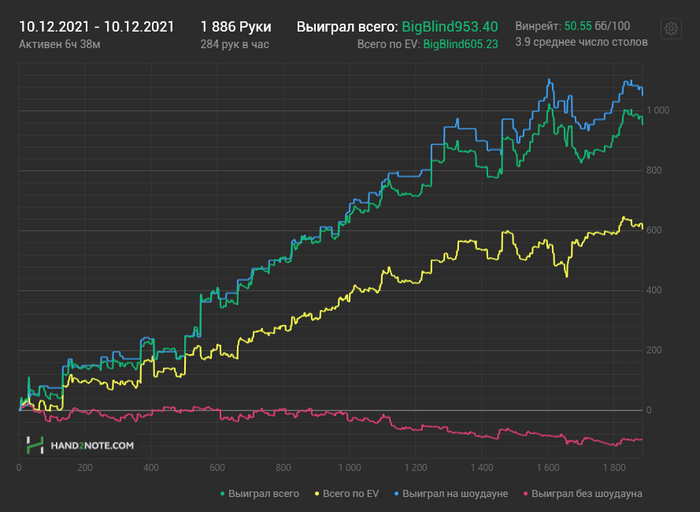This screenshot has height=512, width=700.
Task: Click the 'BigBlind953.40' total won value
Action: coord(450,27)
